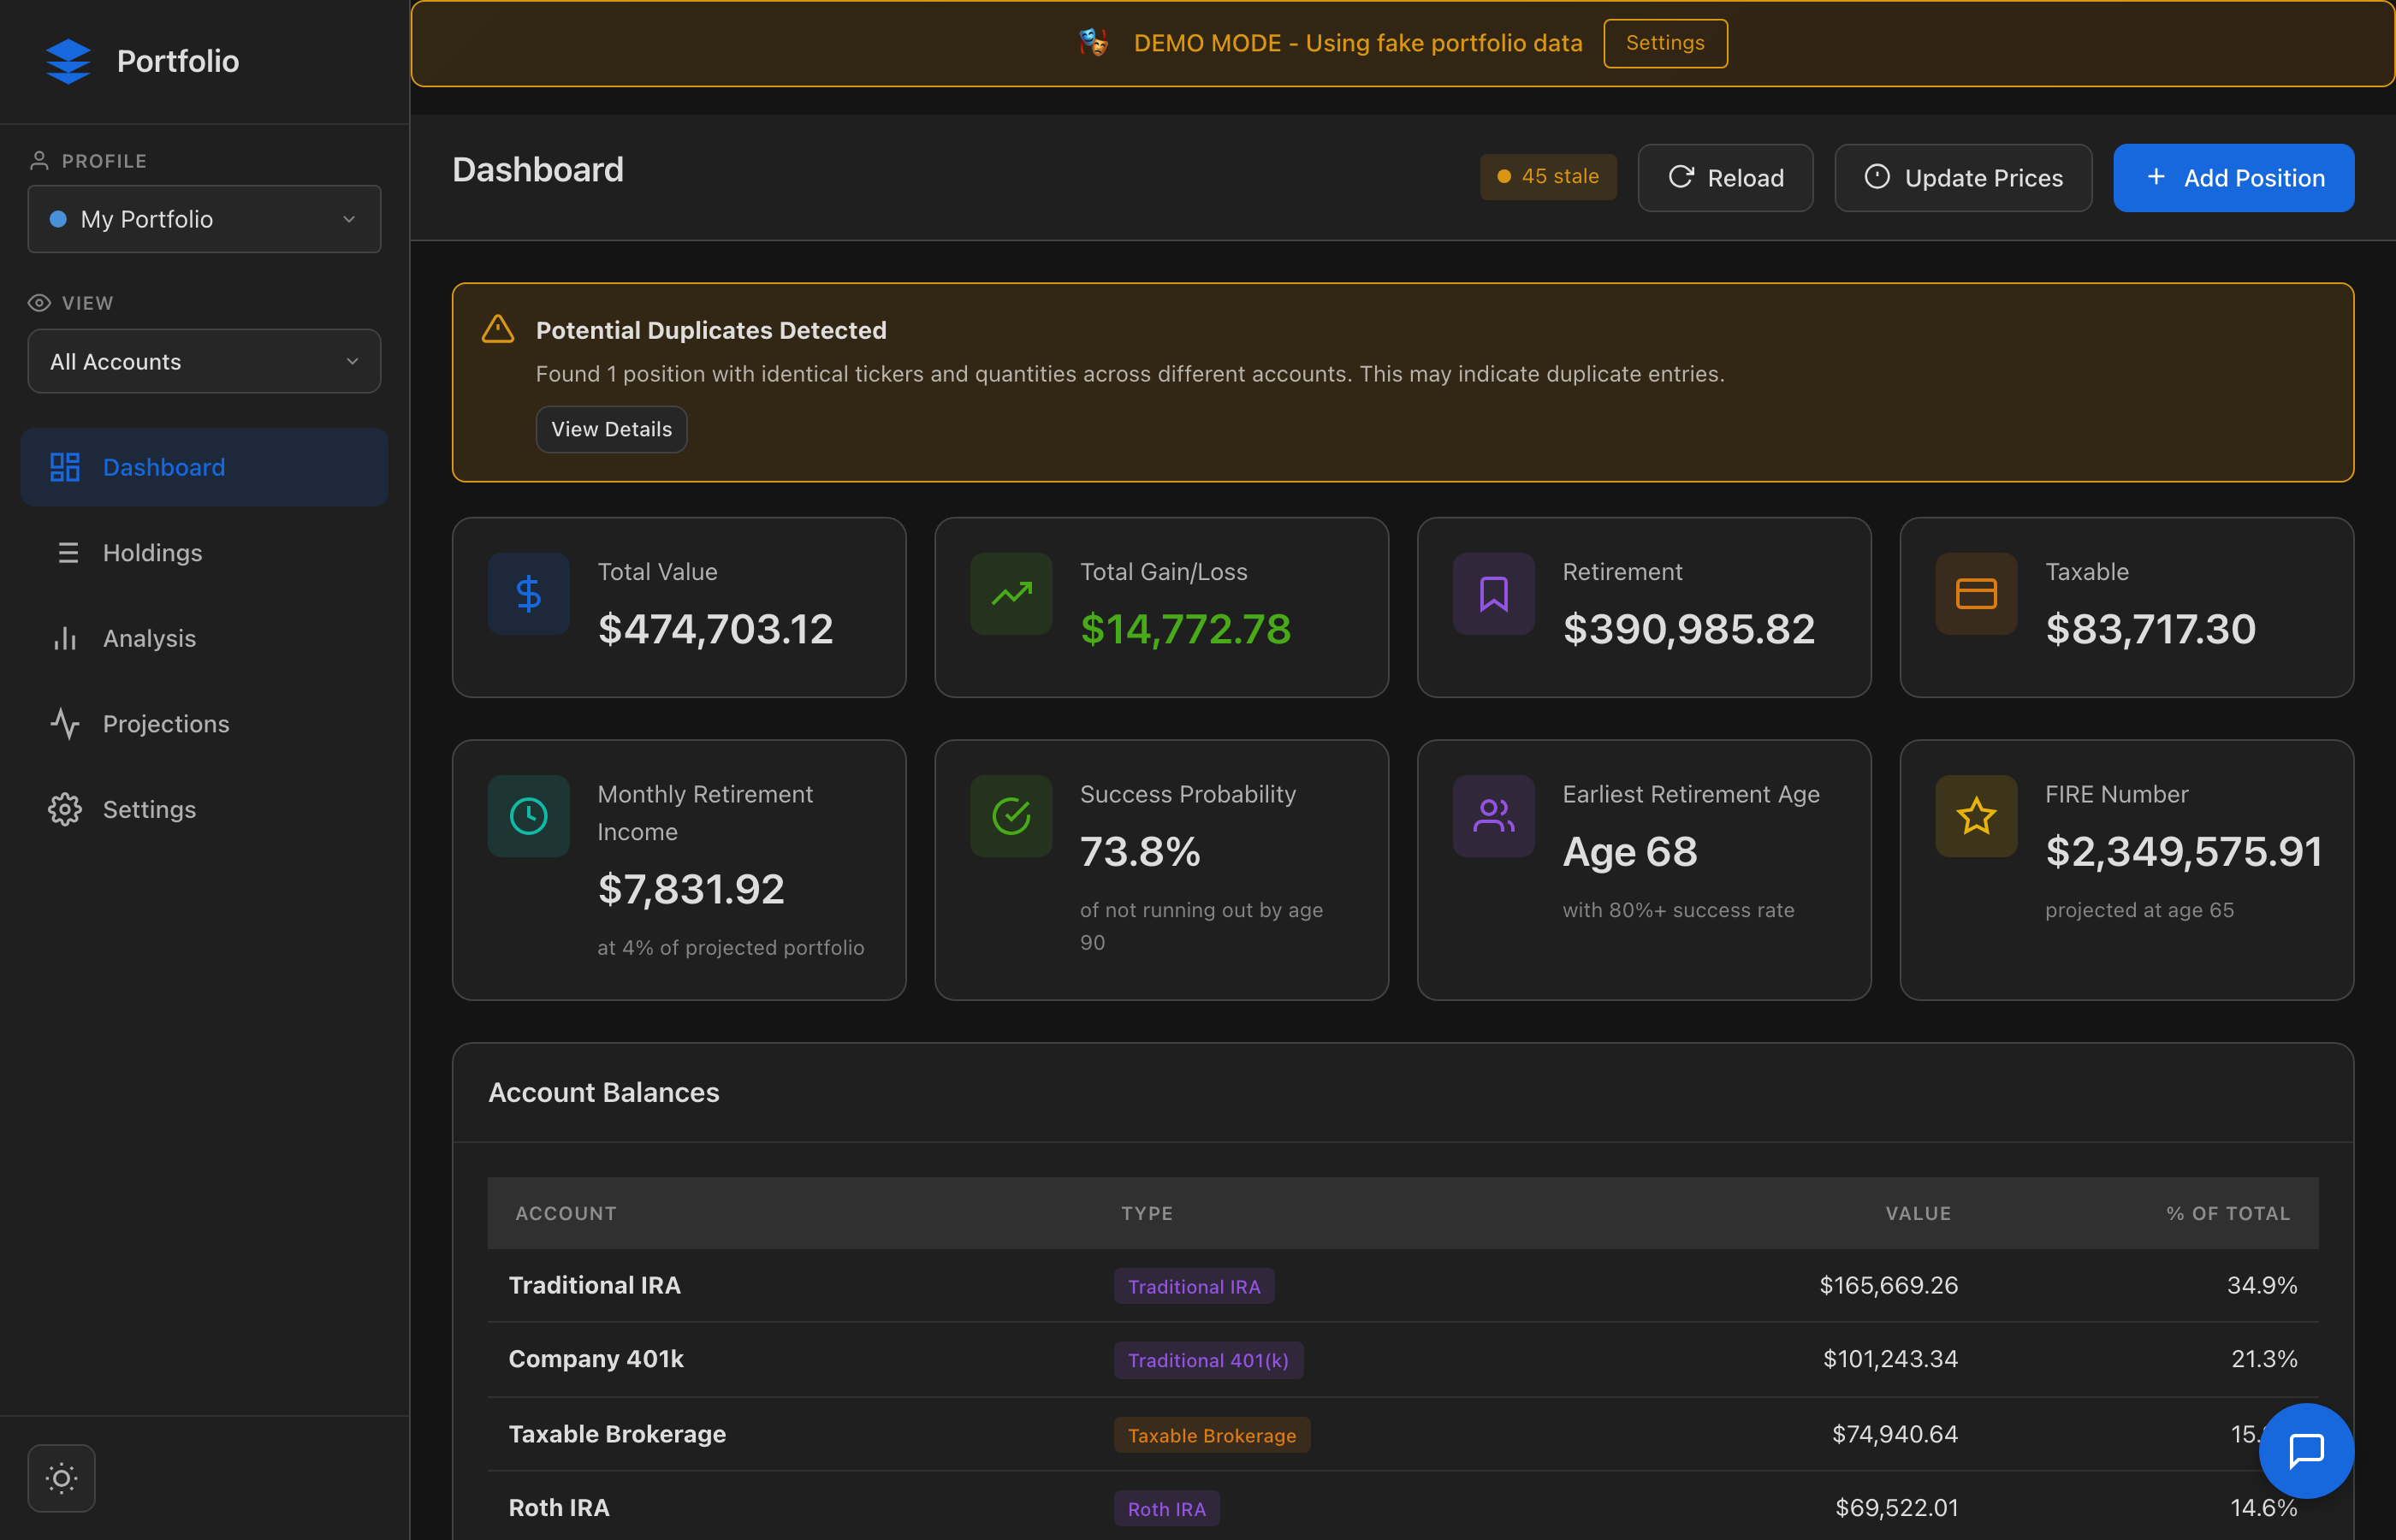The image size is (2396, 1540).
Task: Click the 14.6% of total cell
Action: click(2264, 1508)
